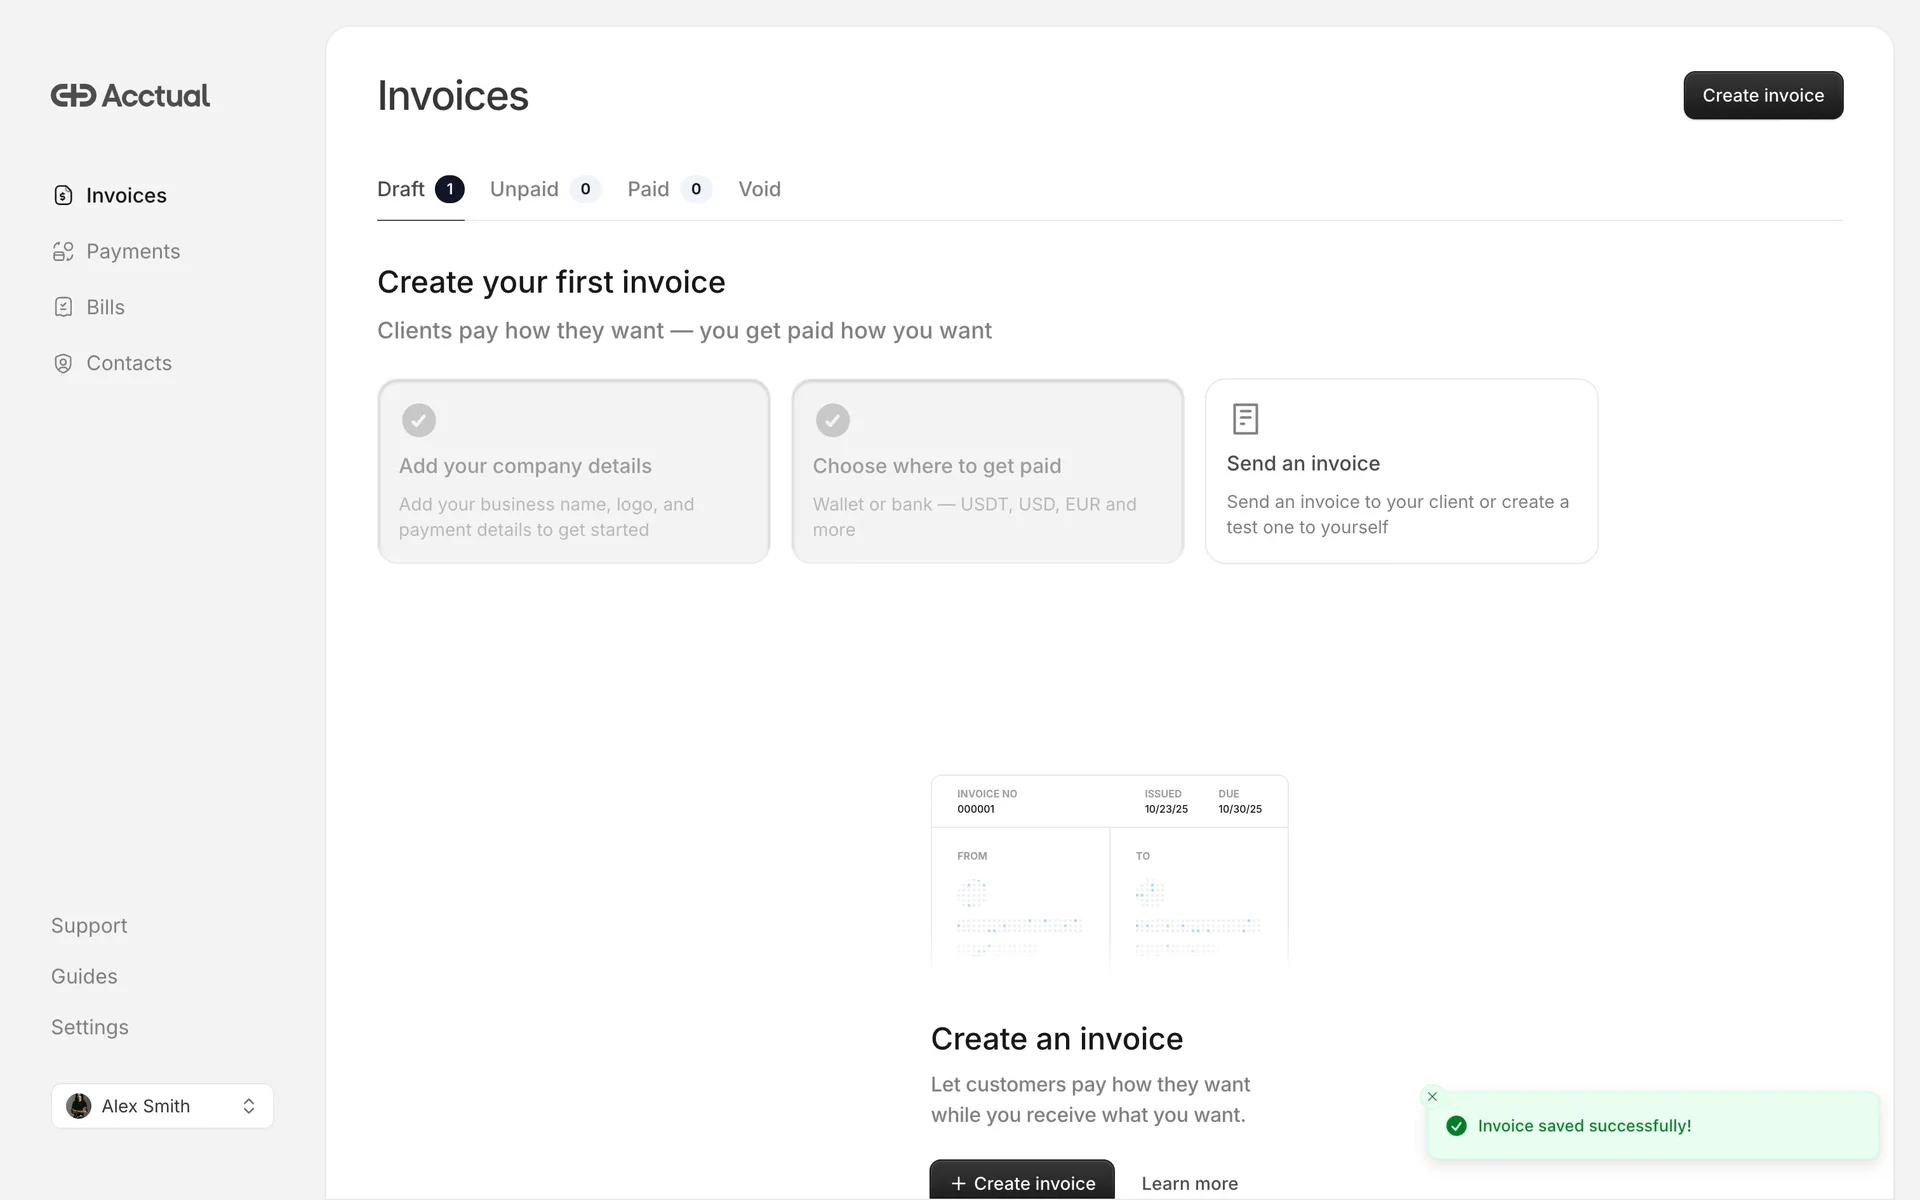Click the sample invoice preview thumbnail
Viewport: 1920px width, 1200px height.
point(1109,870)
